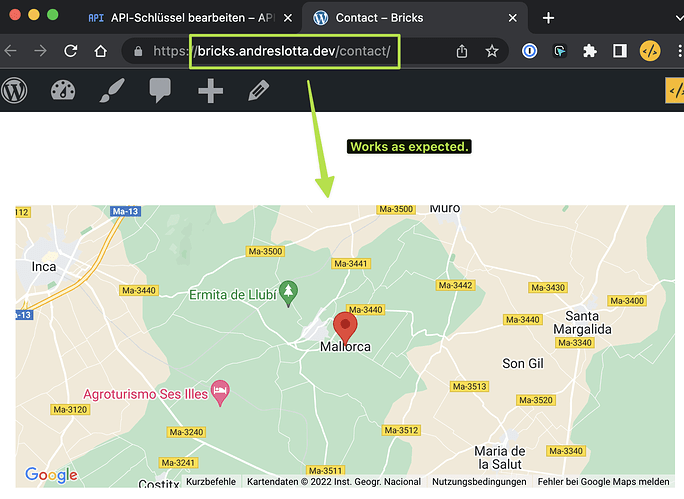Viewport: 684px width, 499px height.
Task: Open a new browser tab
Action: [x=548, y=18]
